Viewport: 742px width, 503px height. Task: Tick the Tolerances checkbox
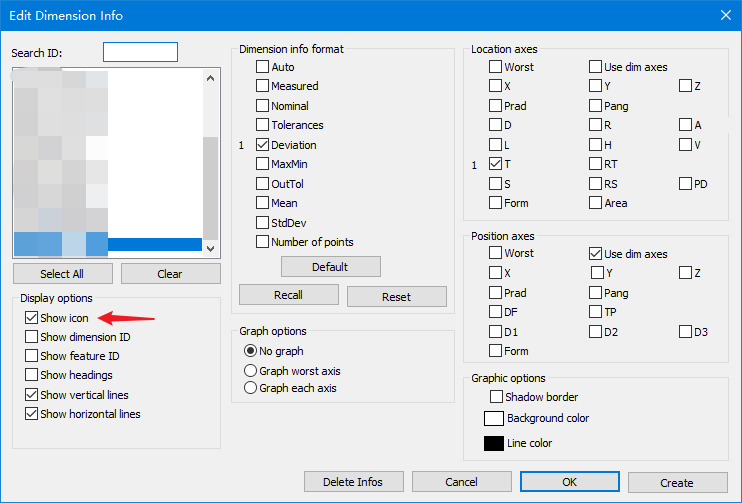coord(262,125)
